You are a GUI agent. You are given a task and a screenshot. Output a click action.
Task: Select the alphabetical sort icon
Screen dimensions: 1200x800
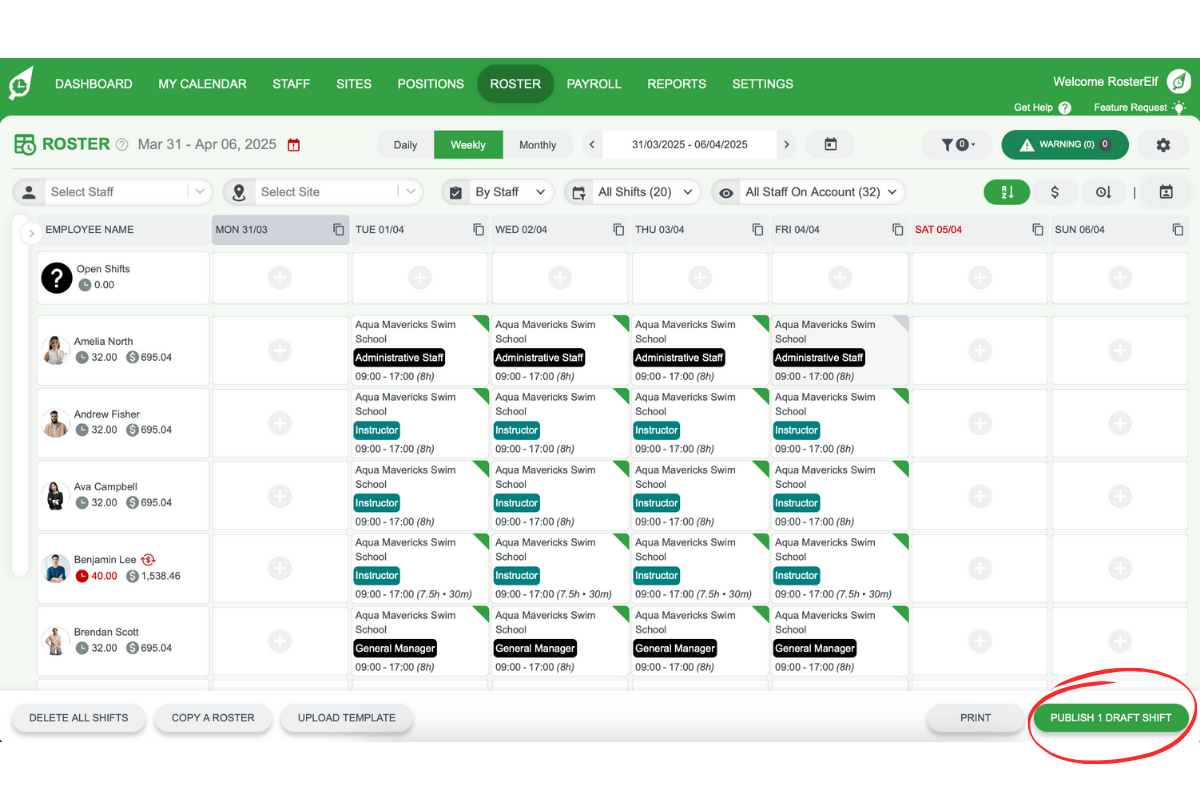click(1007, 191)
